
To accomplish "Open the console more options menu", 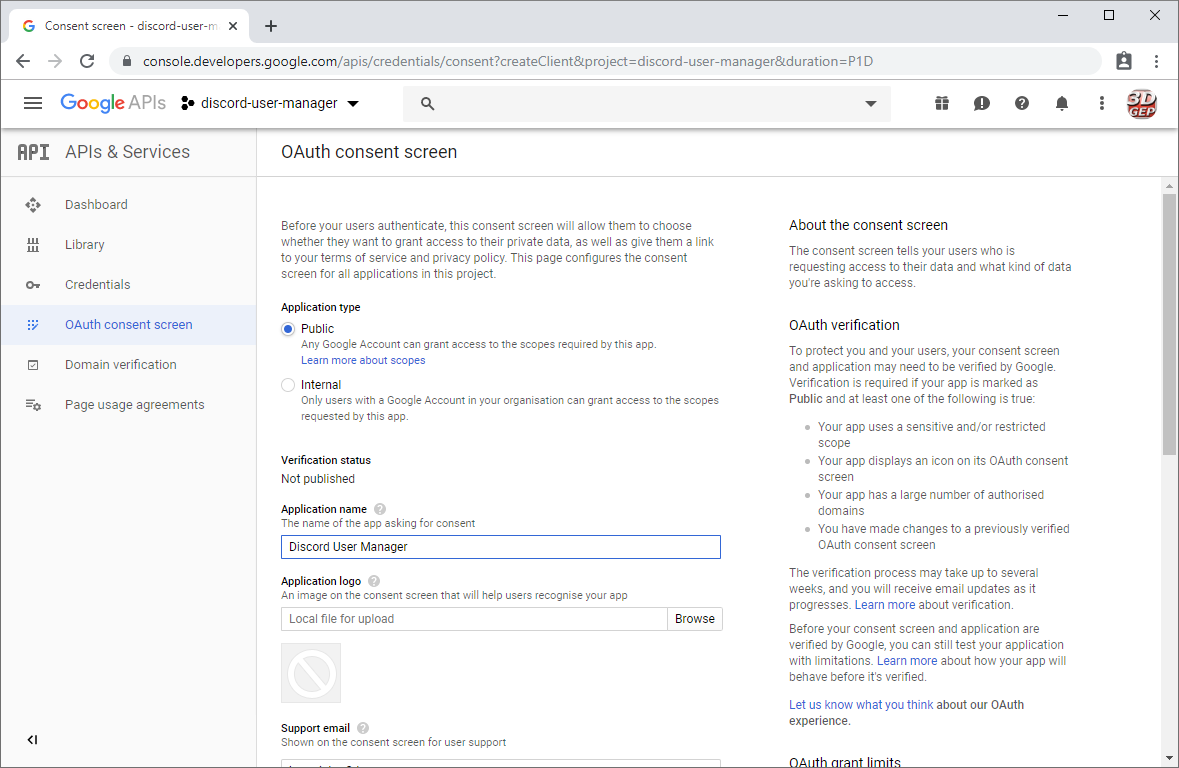I will point(1102,103).
